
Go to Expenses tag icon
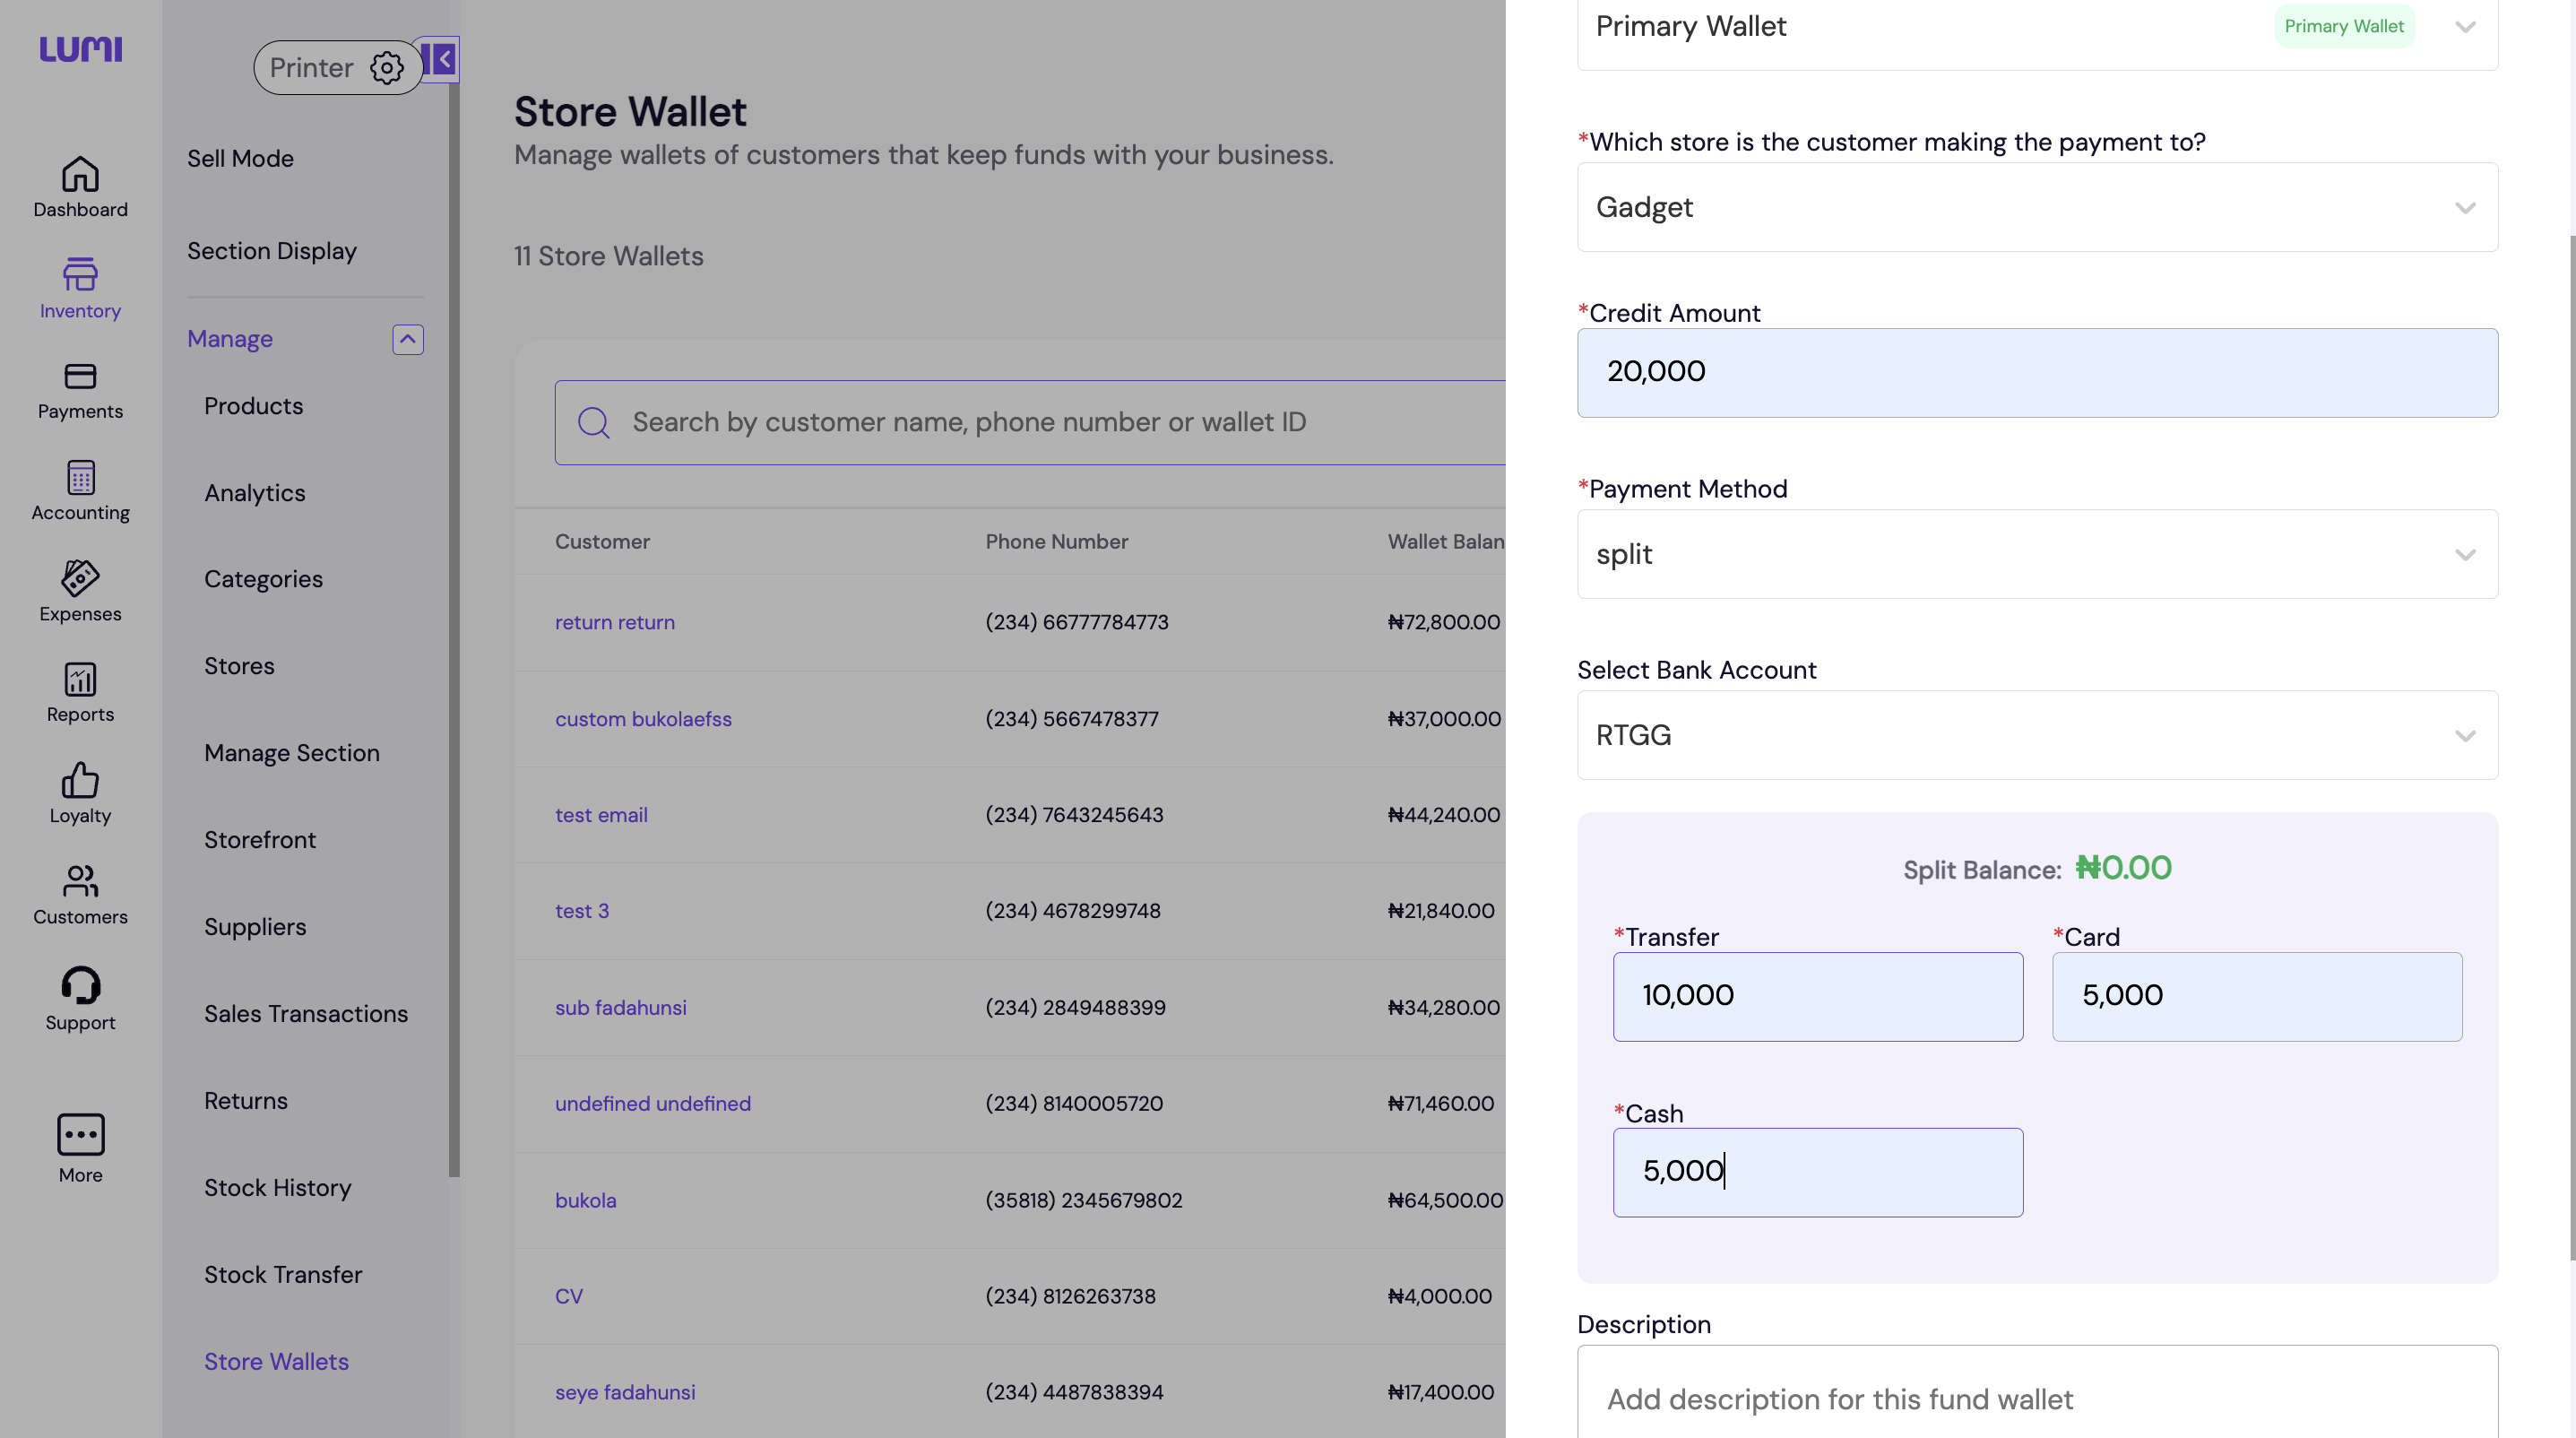80,579
